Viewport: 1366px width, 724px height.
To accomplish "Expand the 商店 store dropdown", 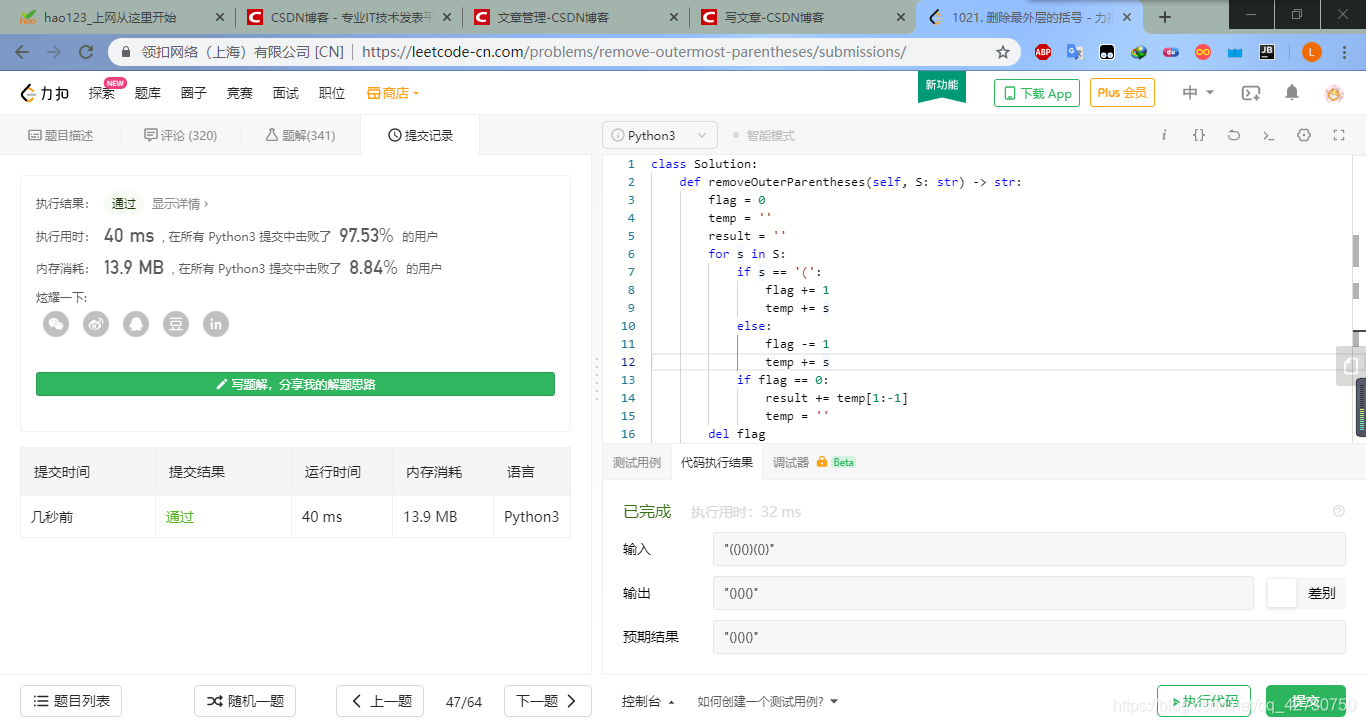I will [x=393, y=93].
